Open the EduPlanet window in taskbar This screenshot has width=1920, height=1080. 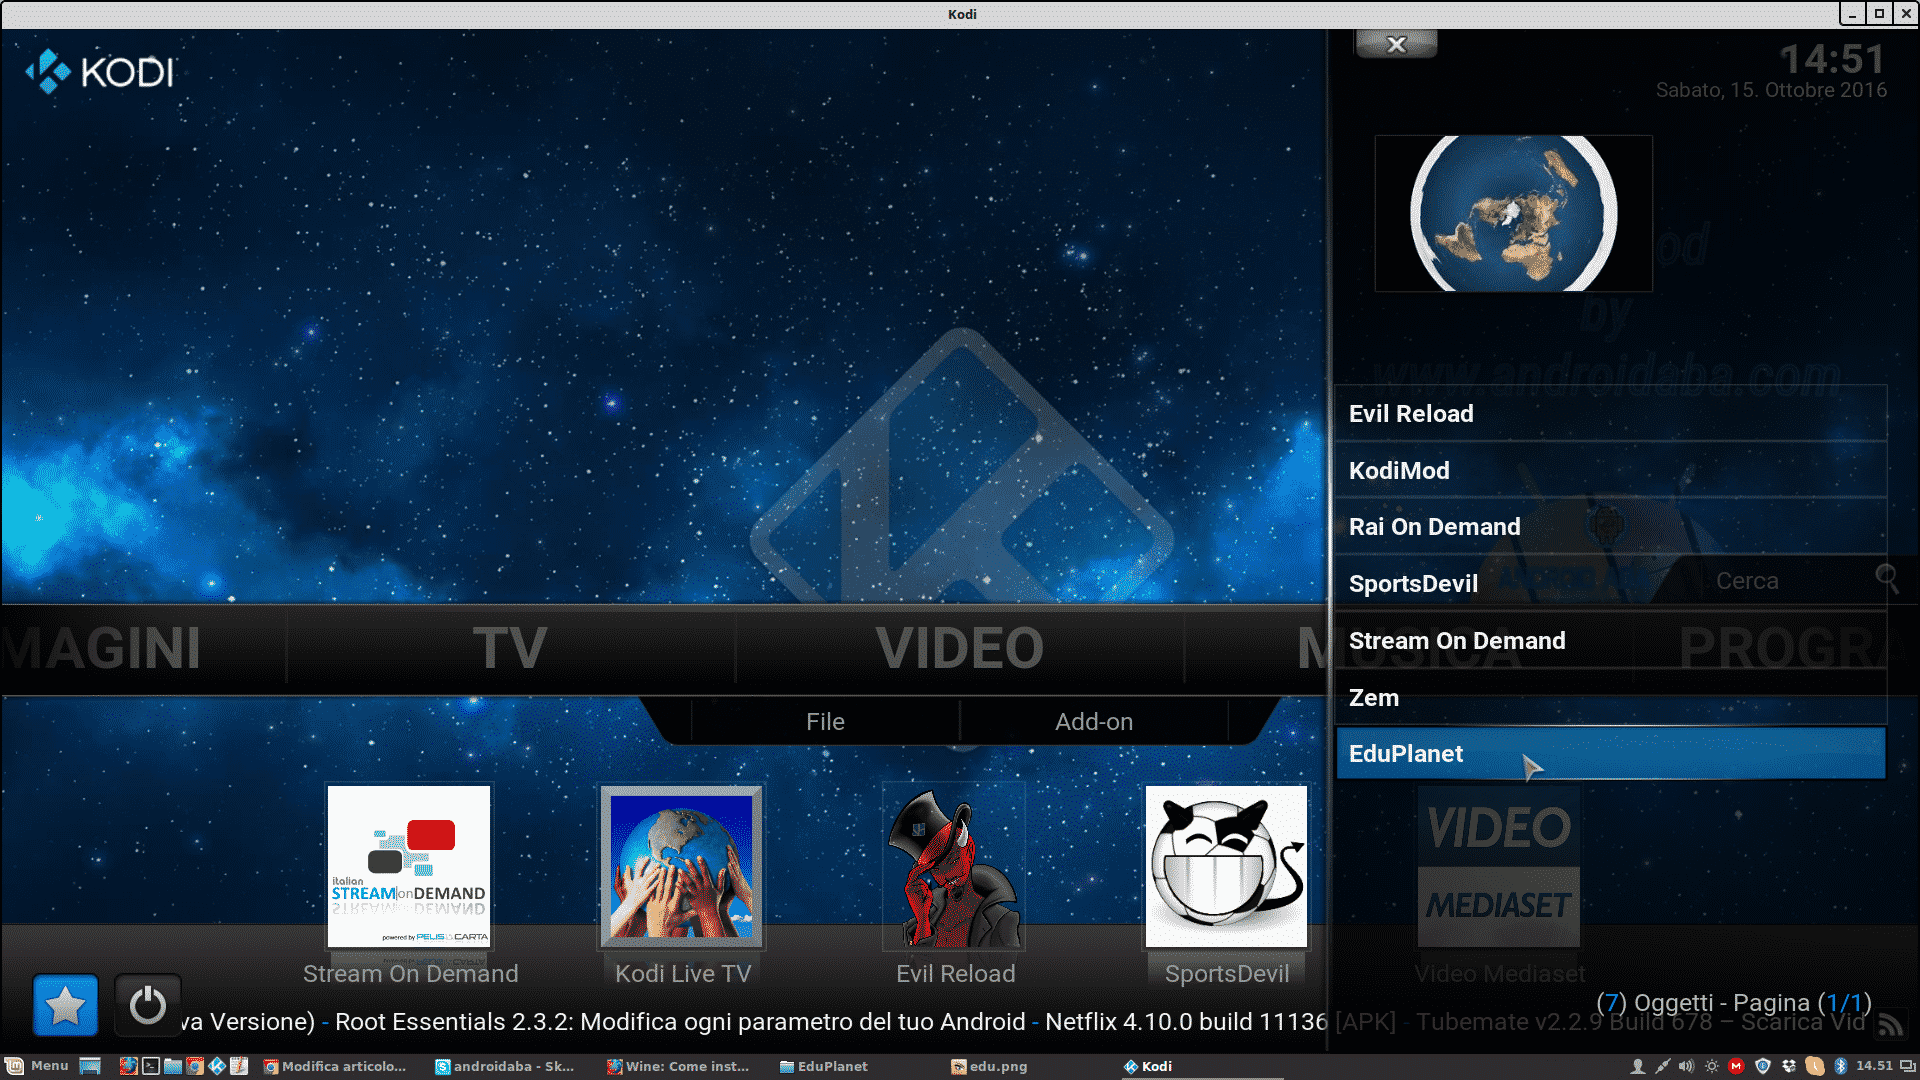pos(823,1066)
